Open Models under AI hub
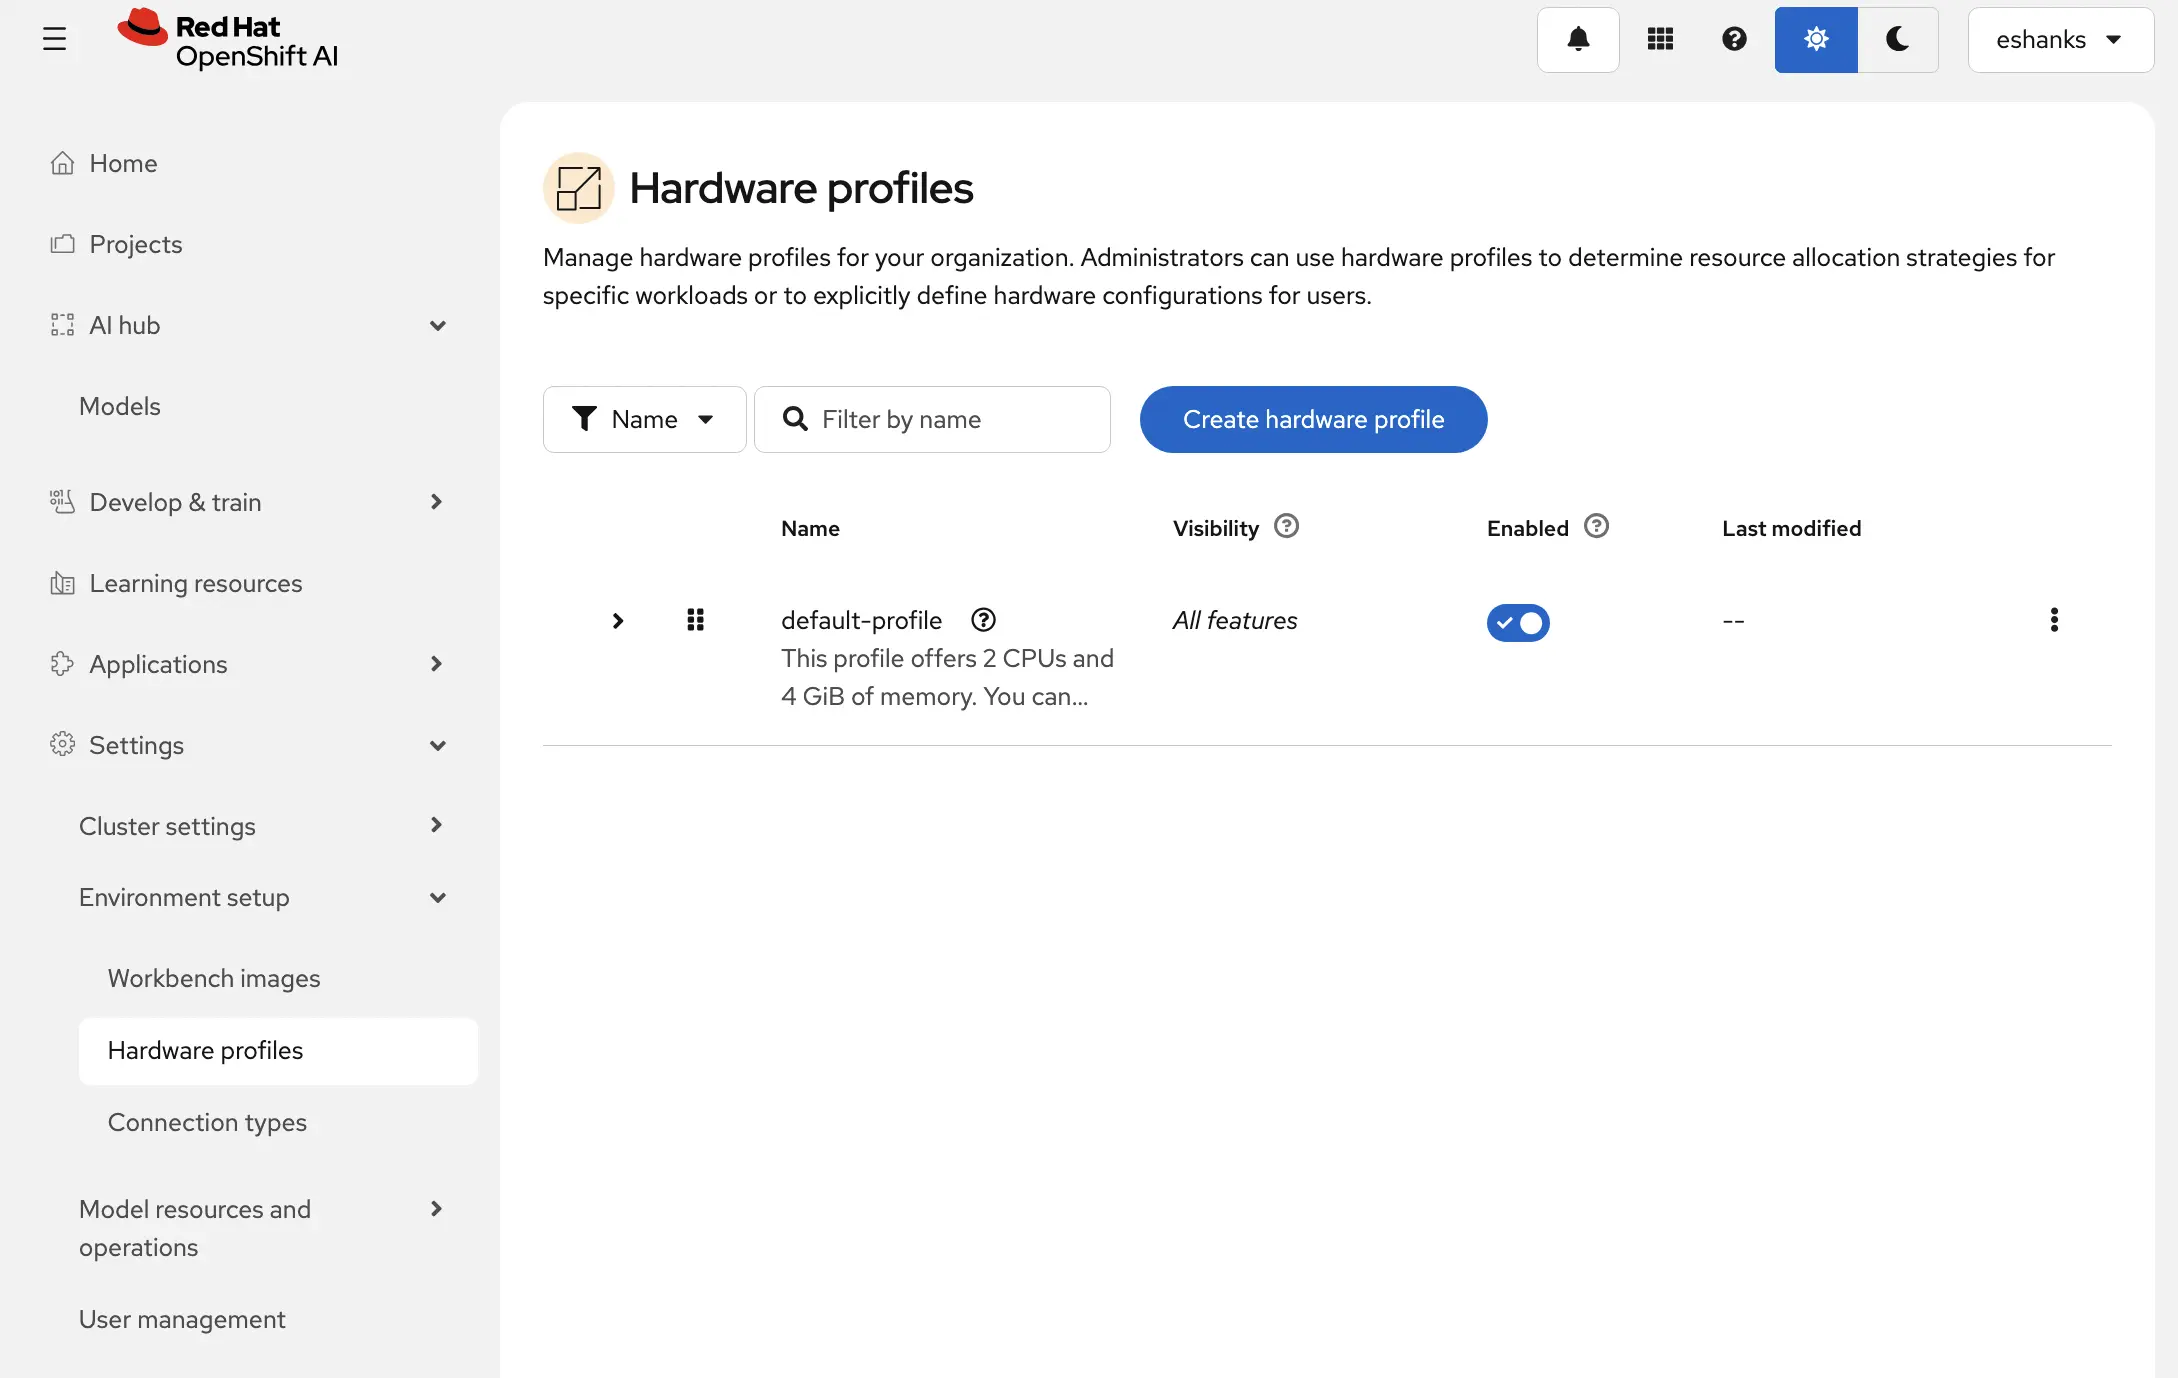2178x1378 pixels. point(120,406)
